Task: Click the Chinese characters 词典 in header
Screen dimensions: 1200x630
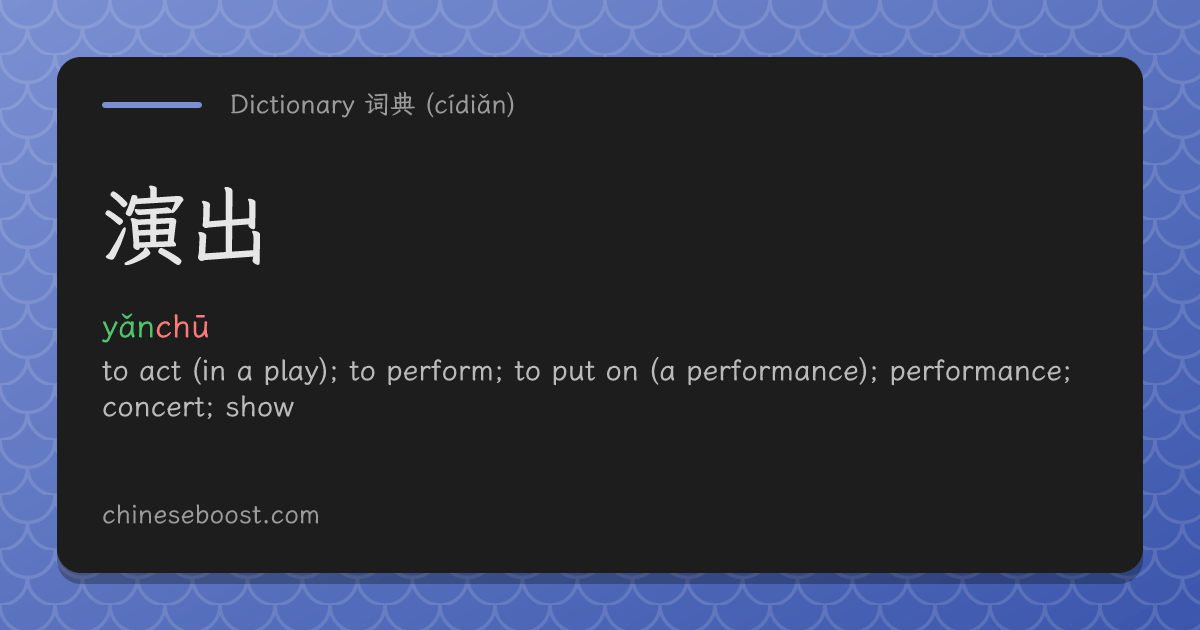Action: pos(390,104)
